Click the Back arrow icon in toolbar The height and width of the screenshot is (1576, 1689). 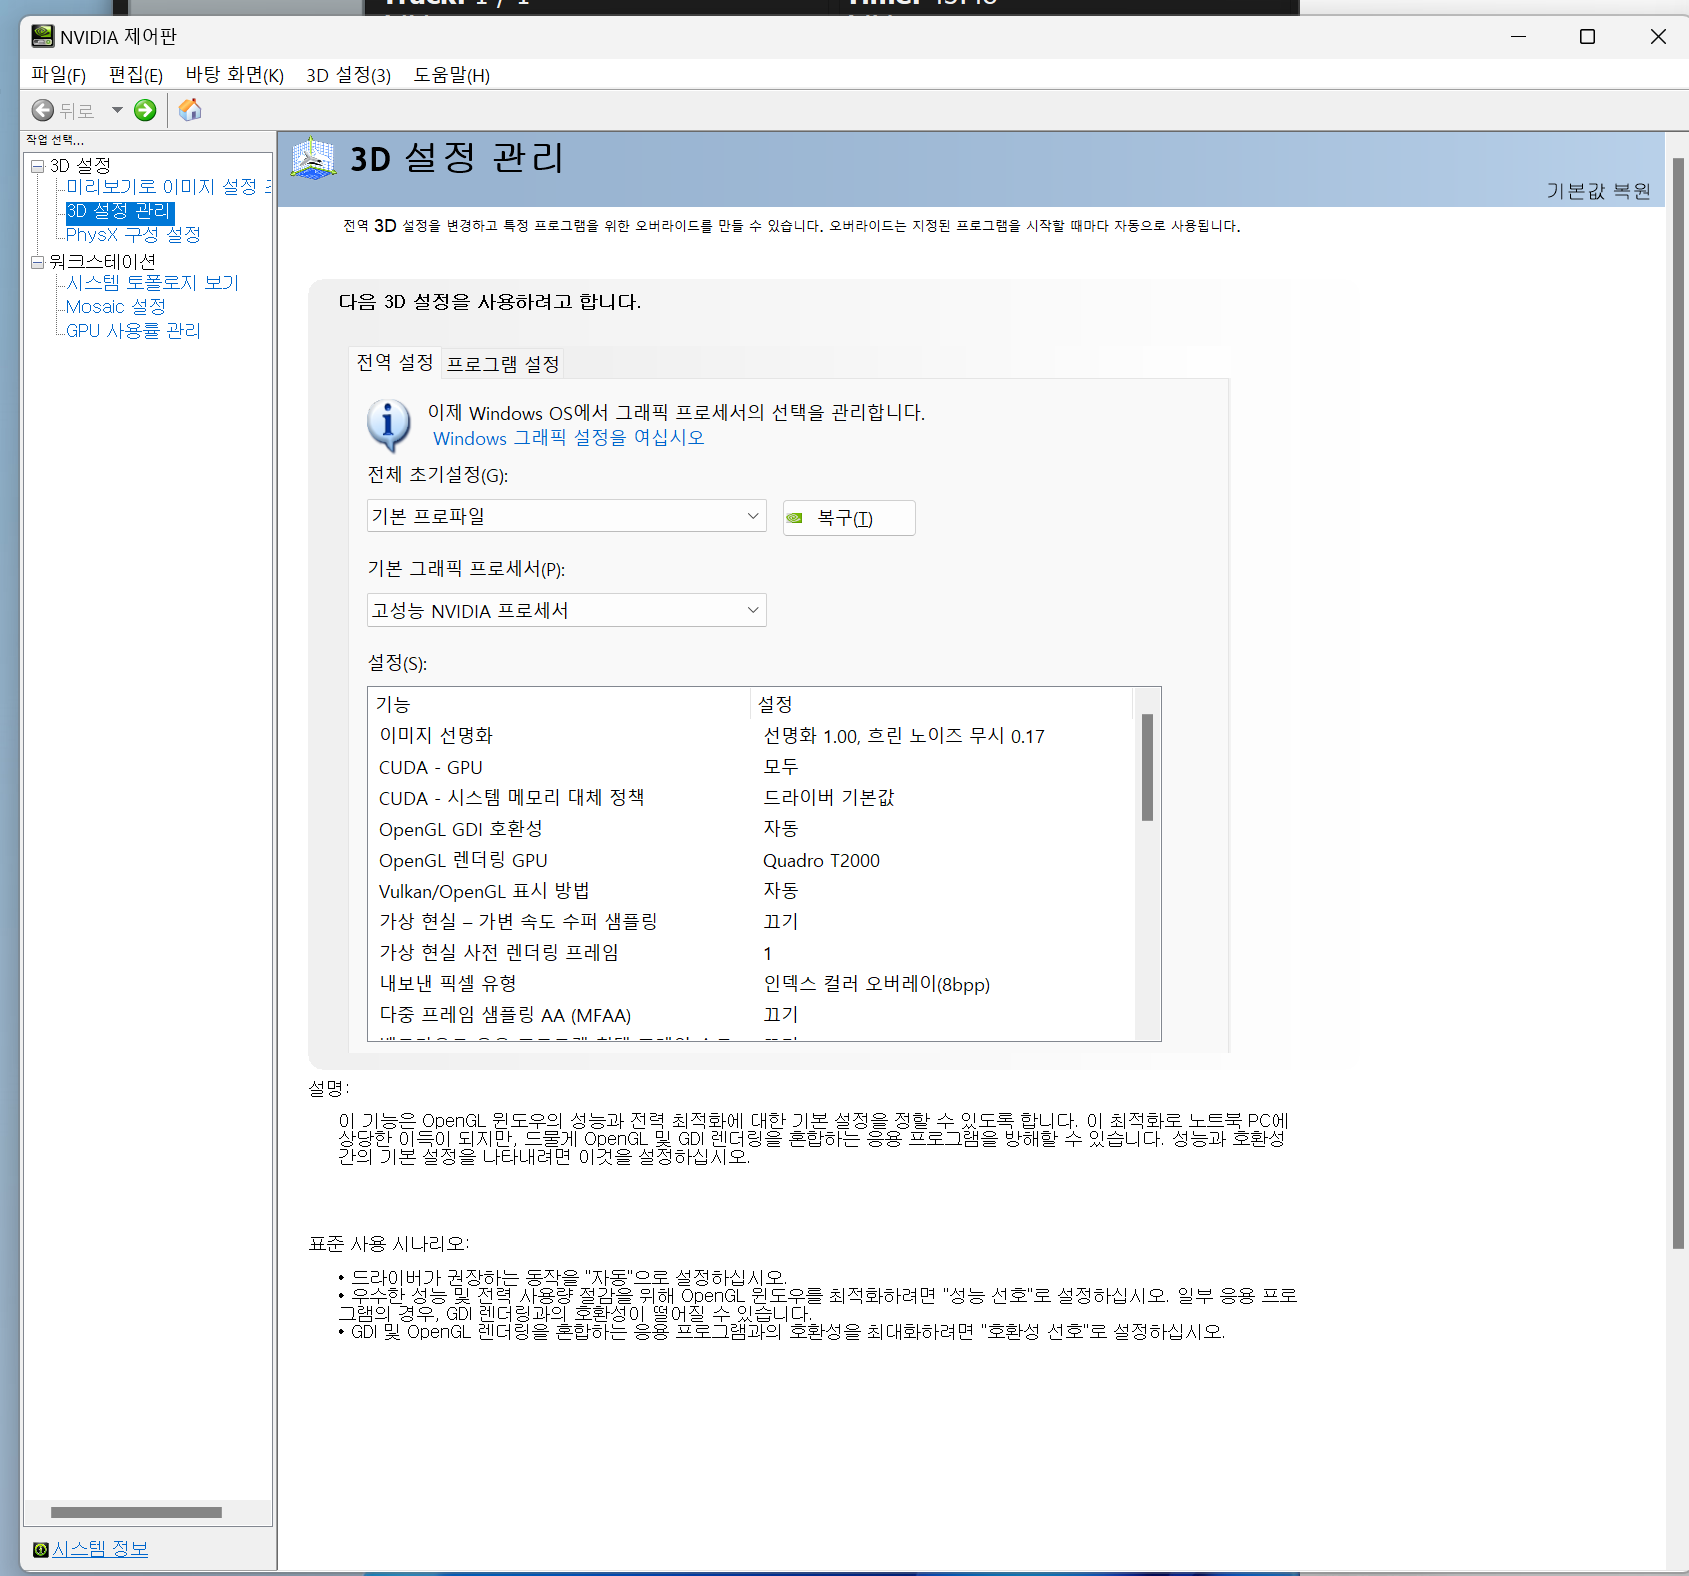[43, 110]
